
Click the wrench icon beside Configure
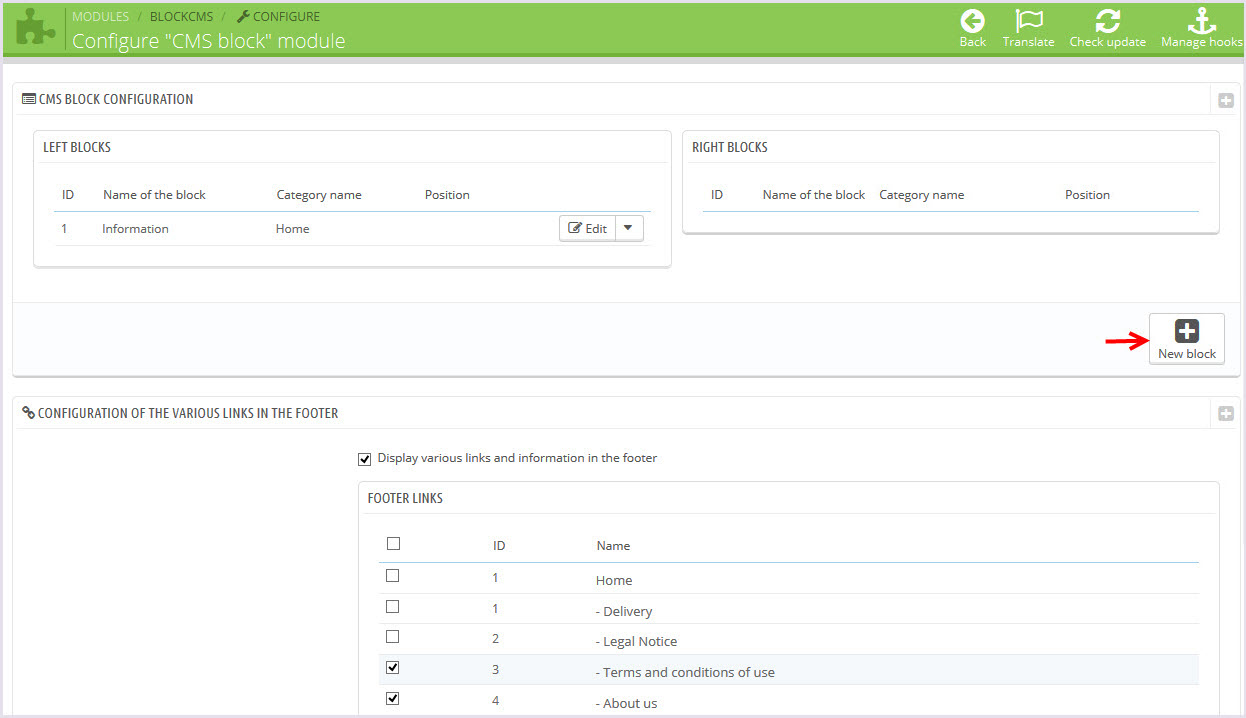(x=242, y=17)
